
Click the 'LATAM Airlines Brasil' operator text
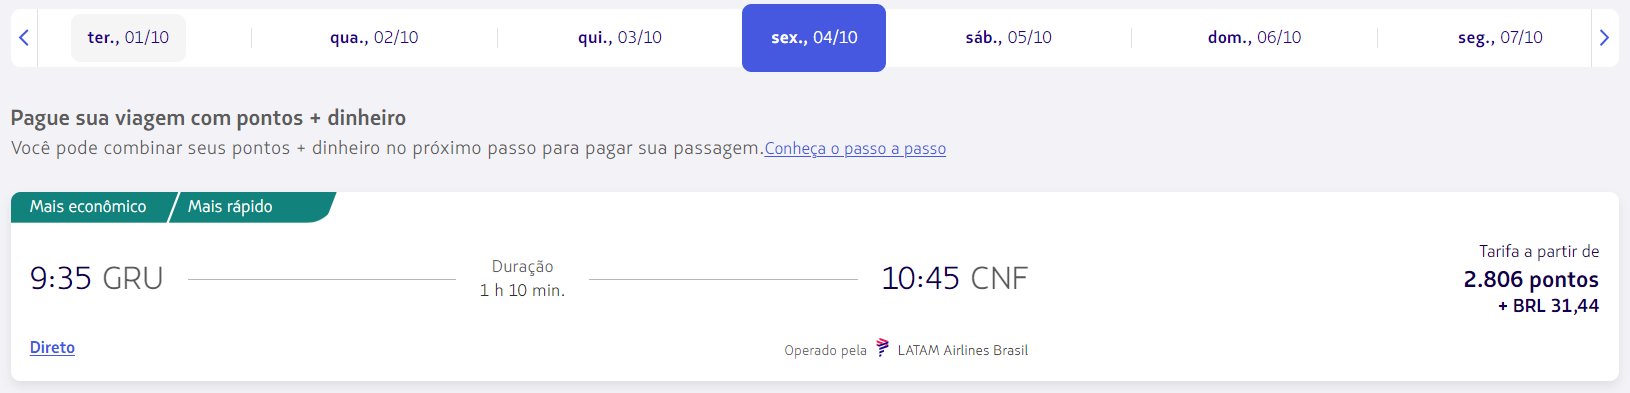[x=963, y=350]
